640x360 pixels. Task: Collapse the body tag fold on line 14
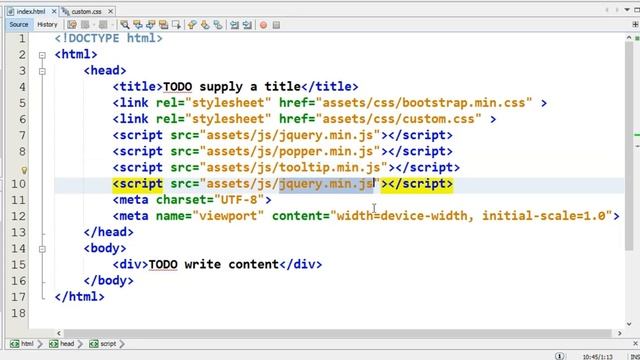pyautogui.click(x=42, y=249)
